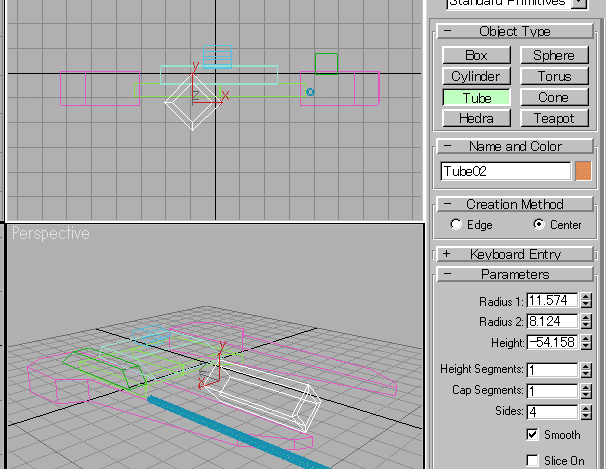Adjust the Radius 2 spinner
Image resolution: width=606 pixels, height=469 pixels.
[586, 321]
